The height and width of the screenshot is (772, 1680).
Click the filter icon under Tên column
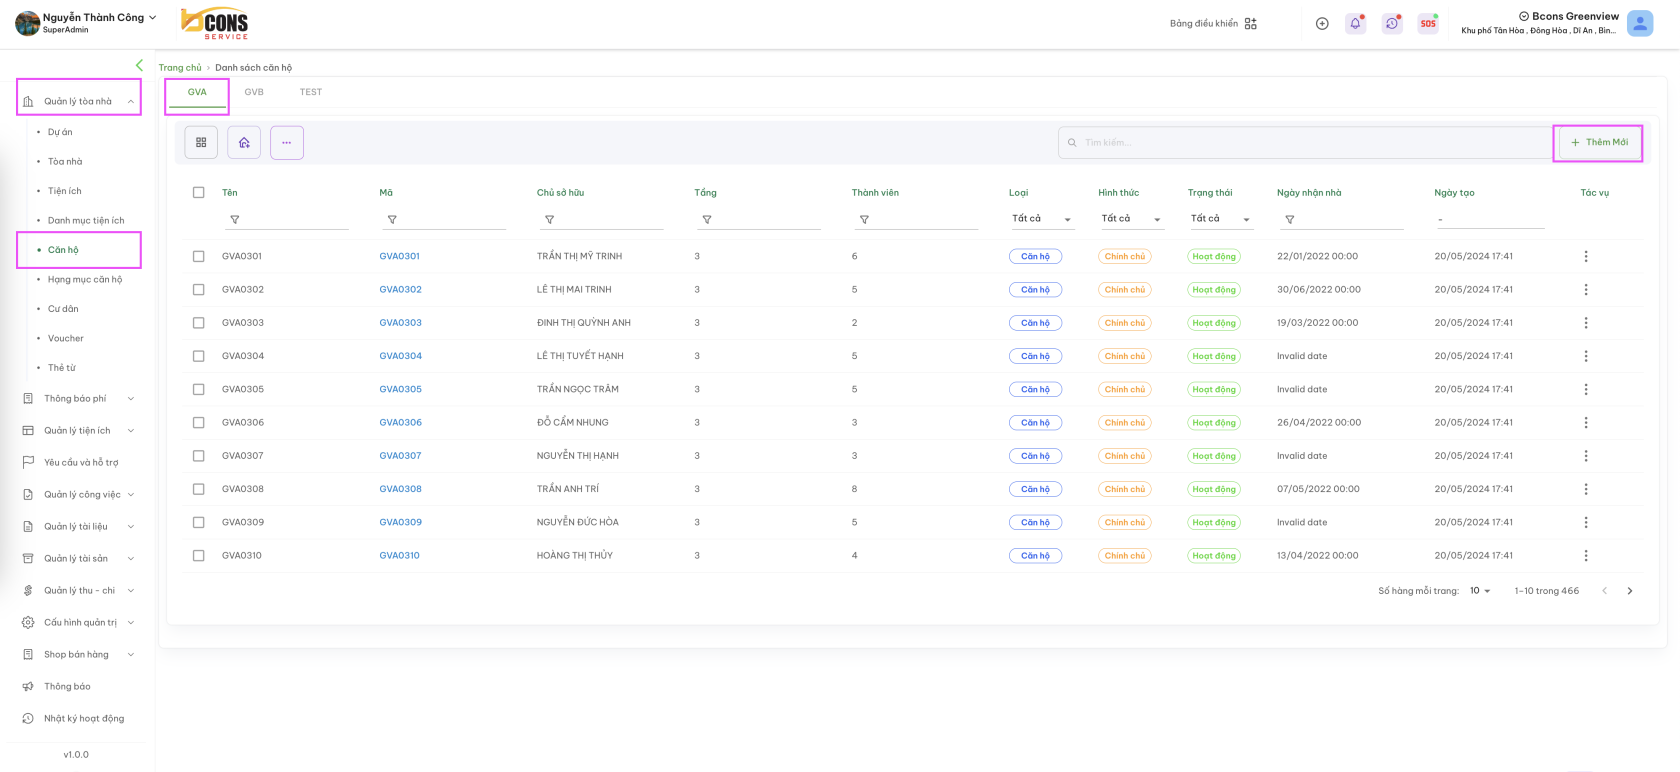[x=235, y=219]
